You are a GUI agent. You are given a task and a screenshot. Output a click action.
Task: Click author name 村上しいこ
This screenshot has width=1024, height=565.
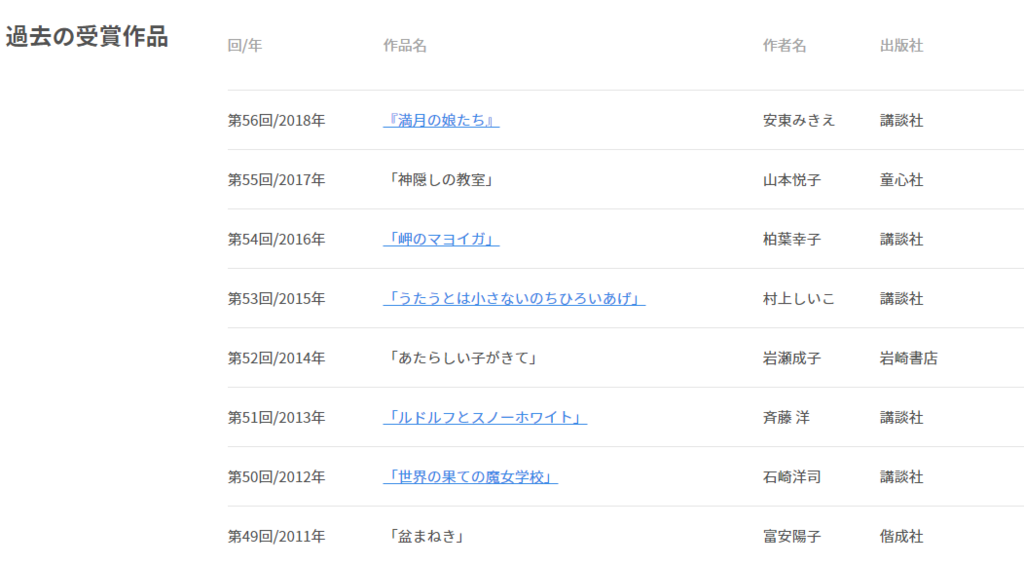tap(799, 299)
